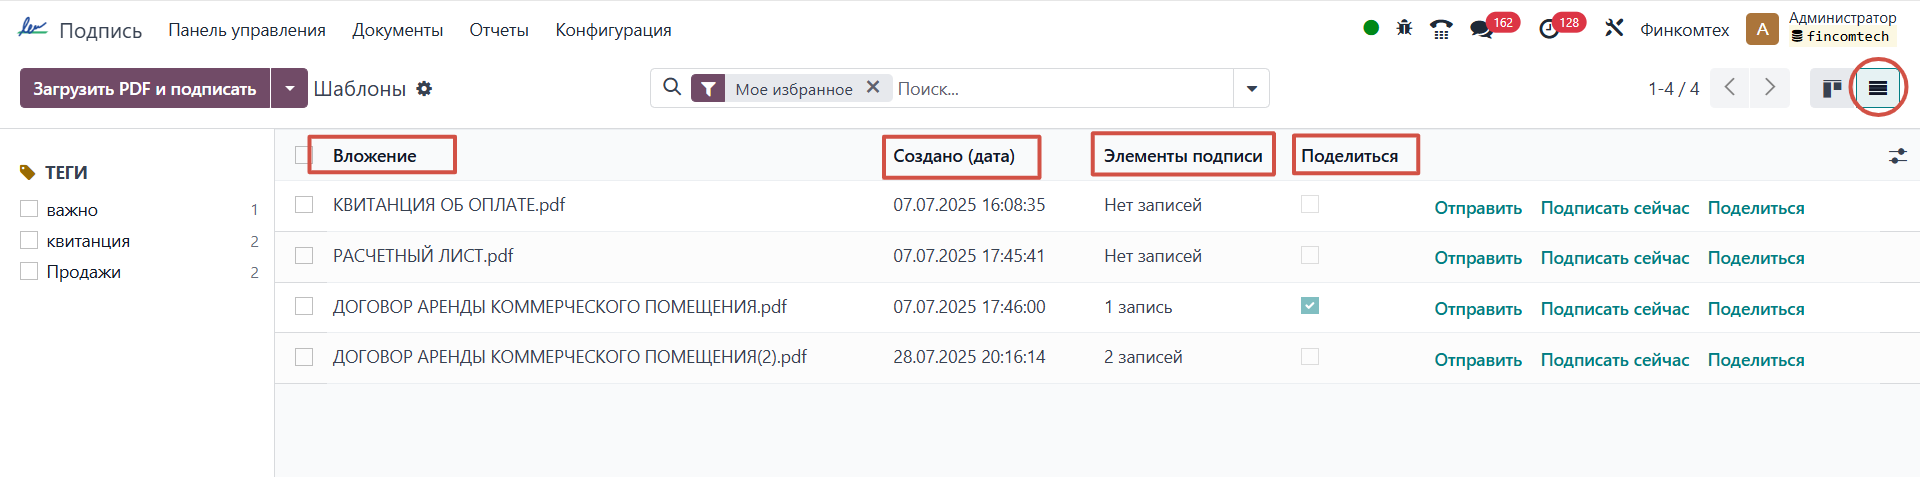The image size is (1920, 477).
Task: Click the VoIP phone icon
Action: (x=1441, y=29)
